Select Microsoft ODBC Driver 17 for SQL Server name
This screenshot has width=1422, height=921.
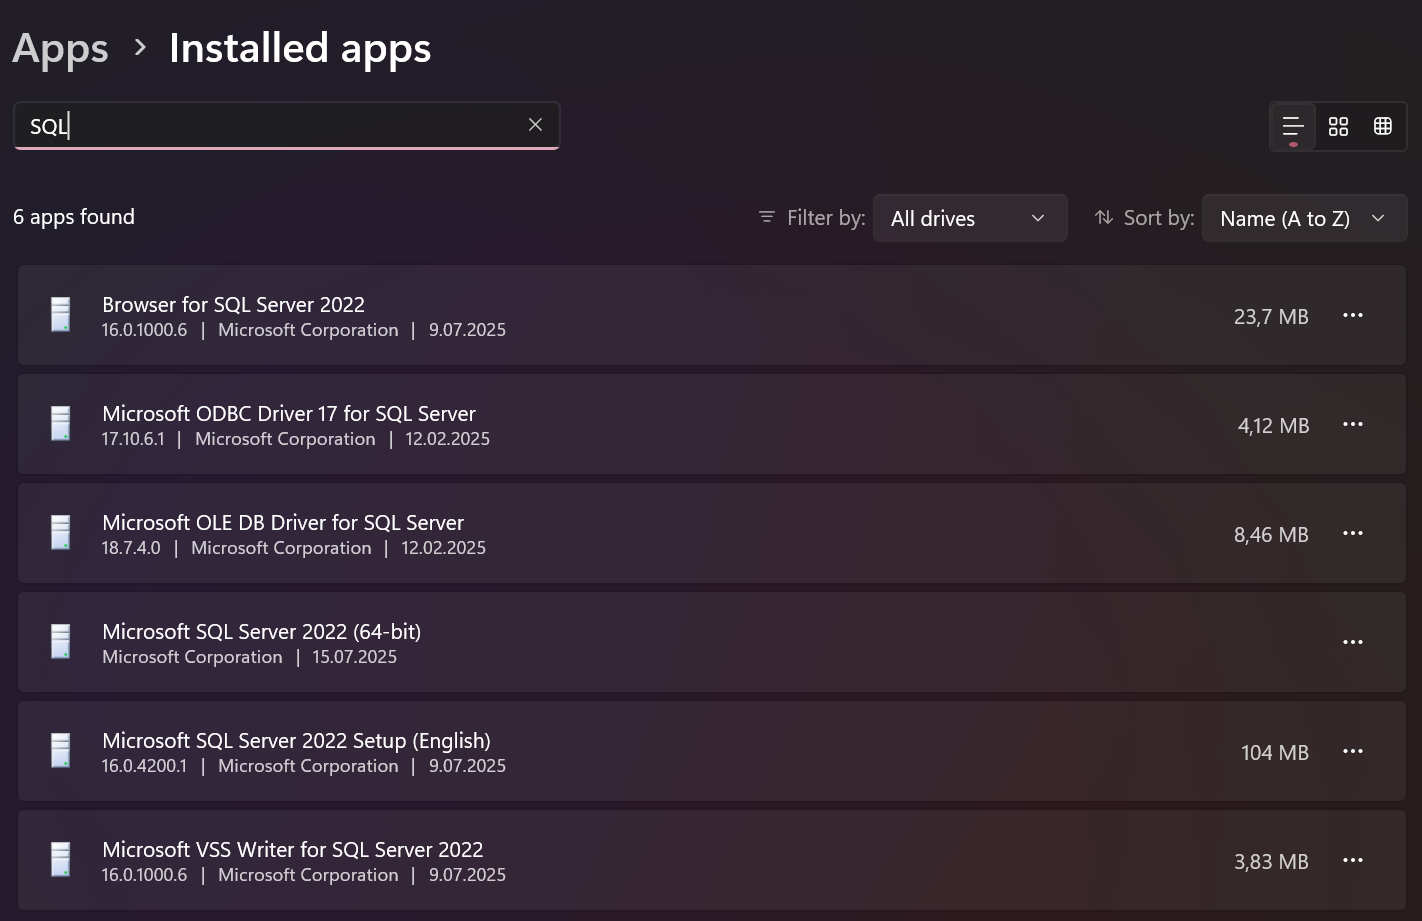pyautogui.click(x=289, y=413)
